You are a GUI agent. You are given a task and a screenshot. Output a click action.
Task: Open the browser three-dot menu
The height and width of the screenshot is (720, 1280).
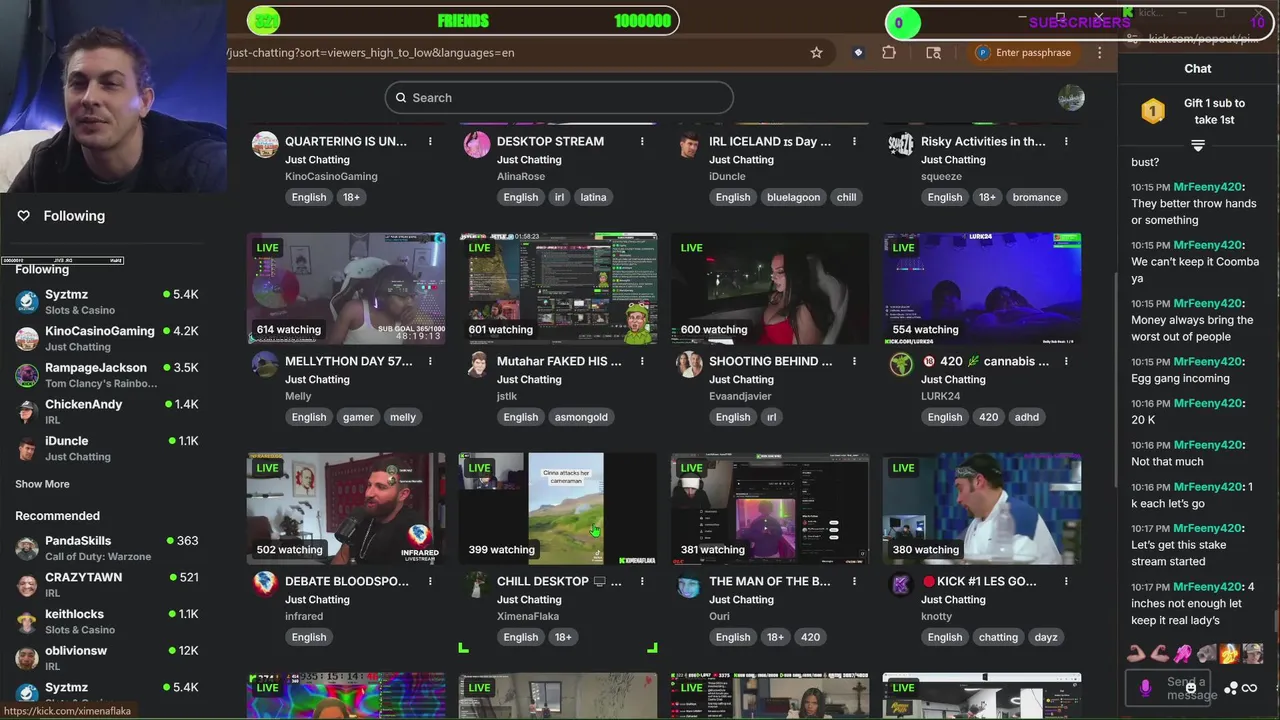click(1099, 53)
